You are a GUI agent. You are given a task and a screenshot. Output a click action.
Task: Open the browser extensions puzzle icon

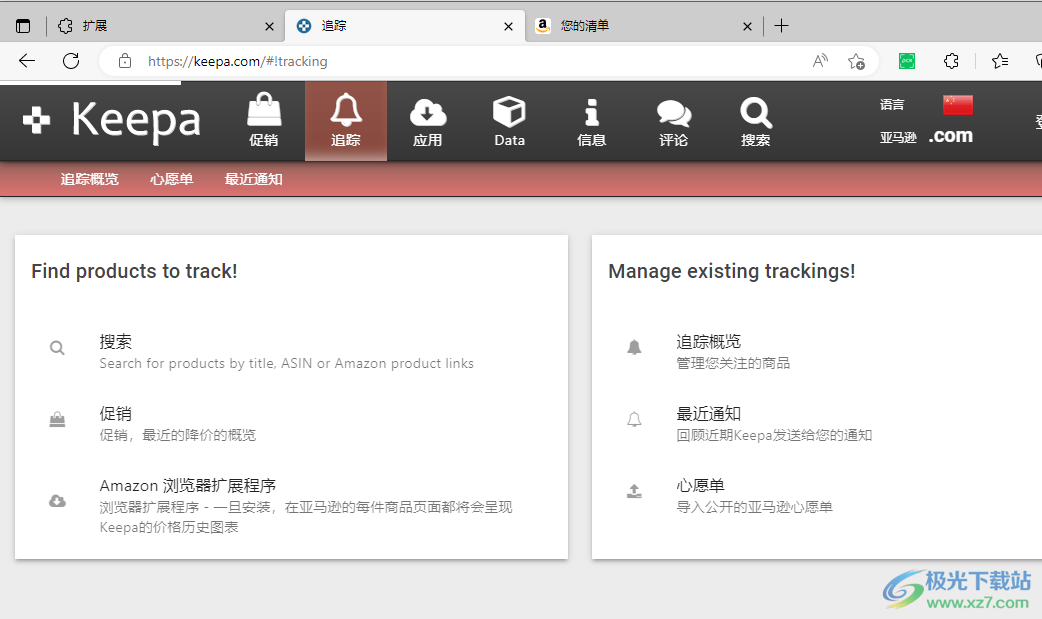pyautogui.click(x=951, y=61)
